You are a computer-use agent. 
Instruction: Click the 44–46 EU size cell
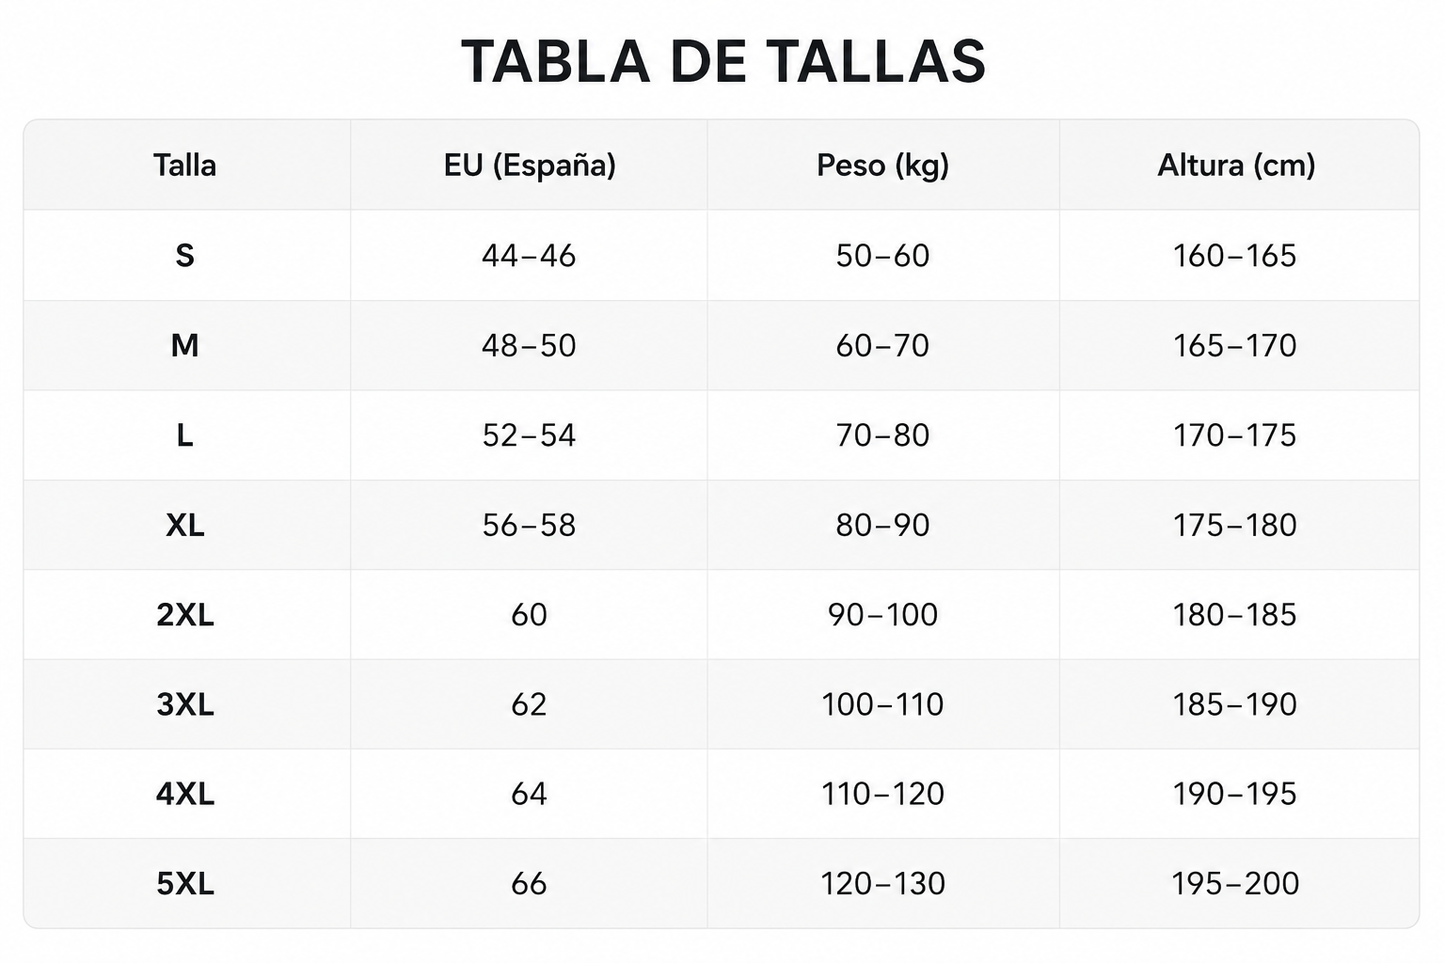click(x=529, y=255)
